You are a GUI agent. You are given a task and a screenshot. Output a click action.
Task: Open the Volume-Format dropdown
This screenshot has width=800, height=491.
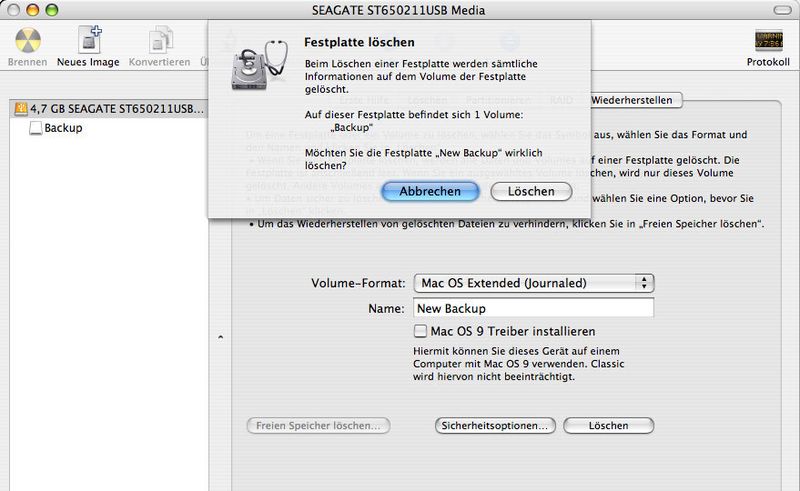coord(534,283)
